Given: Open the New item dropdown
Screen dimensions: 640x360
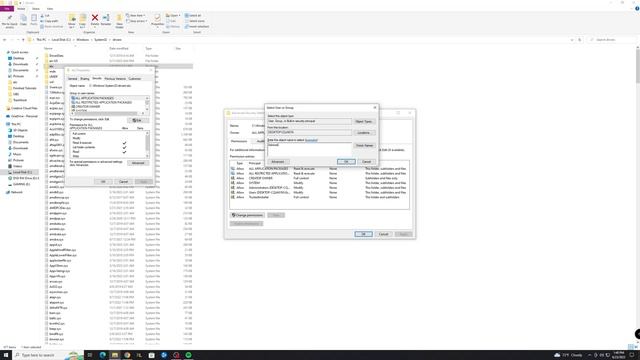Looking at the screenshot, I should 136,16.
